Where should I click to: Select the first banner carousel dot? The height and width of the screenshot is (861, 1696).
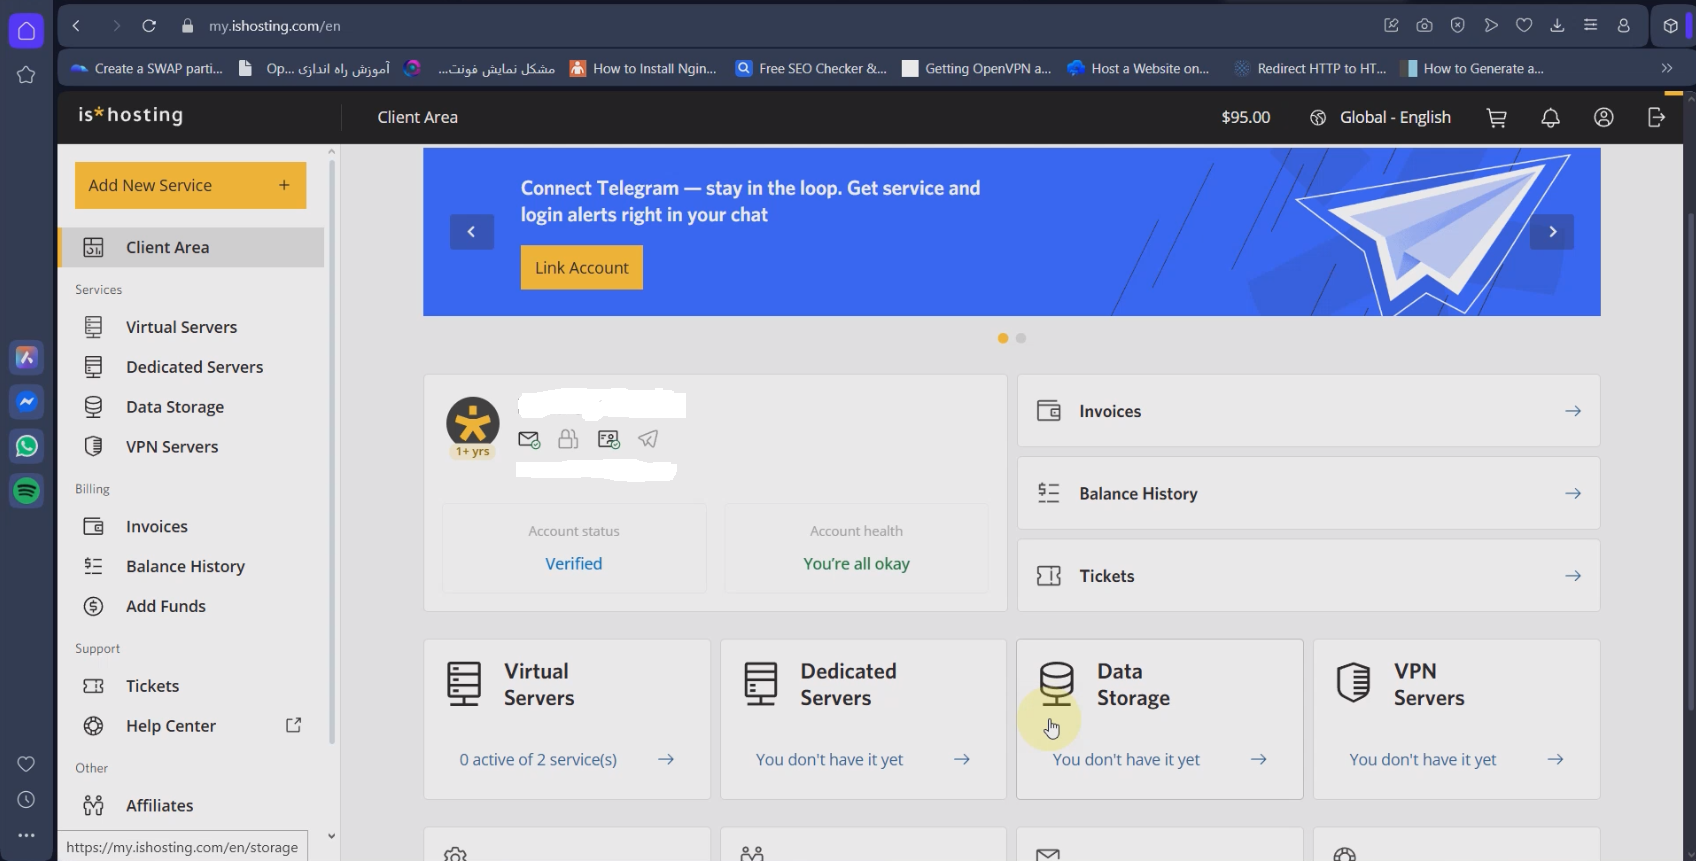click(x=1003, y=338)
